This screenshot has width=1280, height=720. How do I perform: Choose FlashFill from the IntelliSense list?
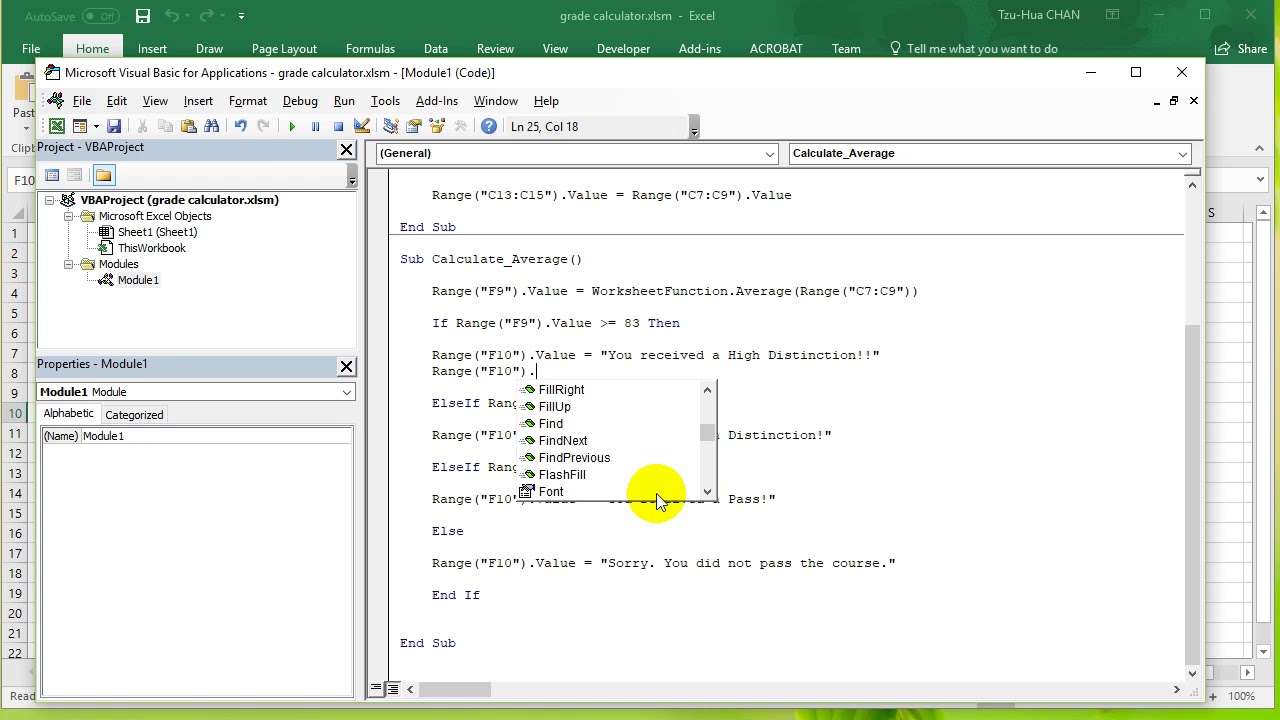coord(562,475)
